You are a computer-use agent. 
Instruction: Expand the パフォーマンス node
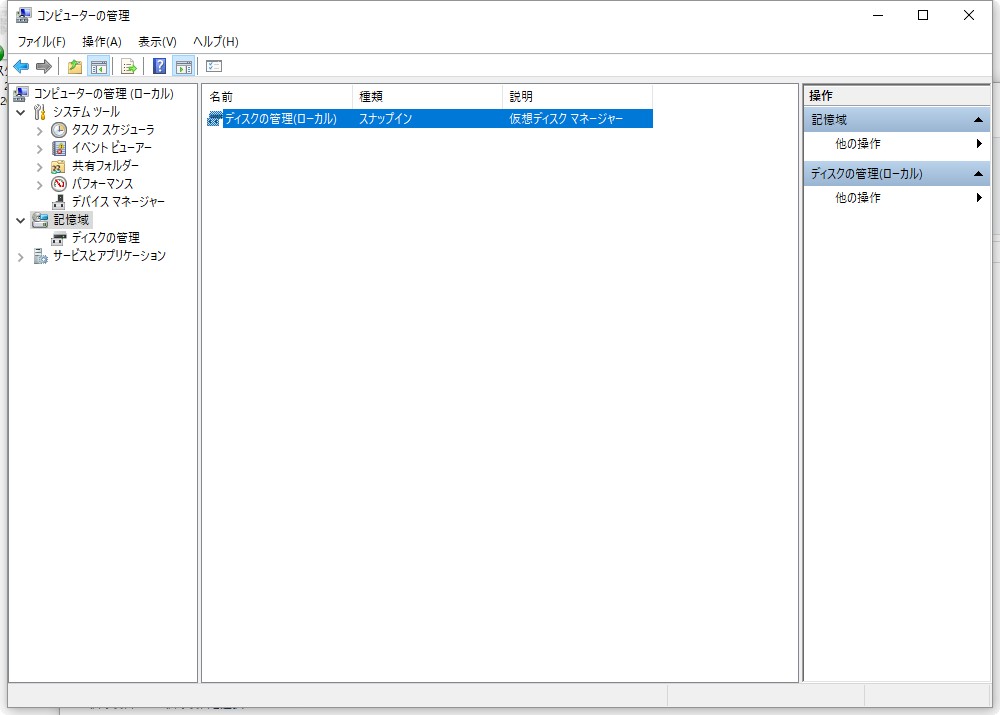(40, 184)
